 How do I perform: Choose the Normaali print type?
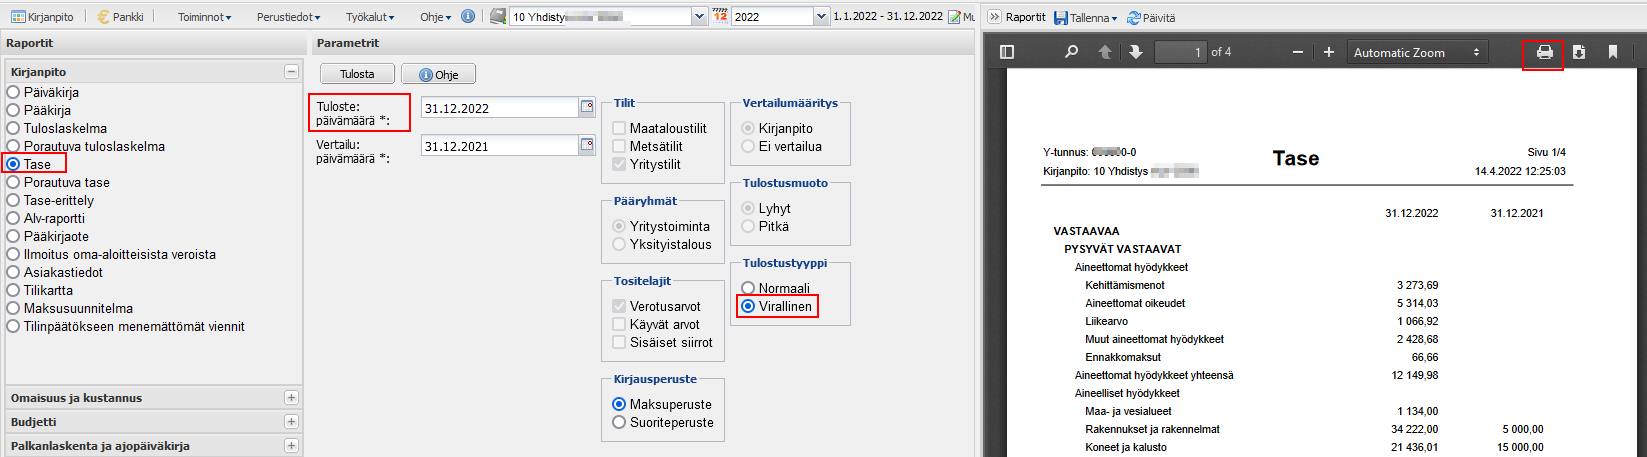pyautogui.click(x=748, y=288)
